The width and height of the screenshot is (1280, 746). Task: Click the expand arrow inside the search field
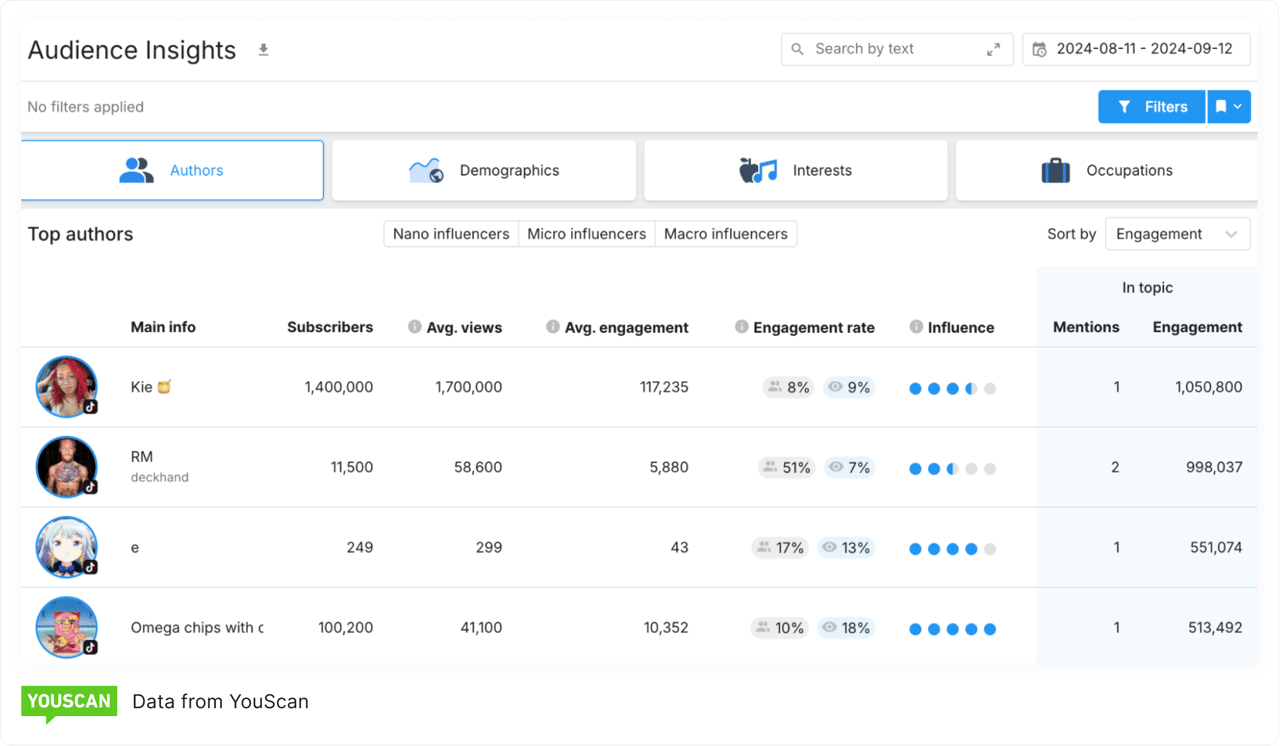click(x=993, y=48)
